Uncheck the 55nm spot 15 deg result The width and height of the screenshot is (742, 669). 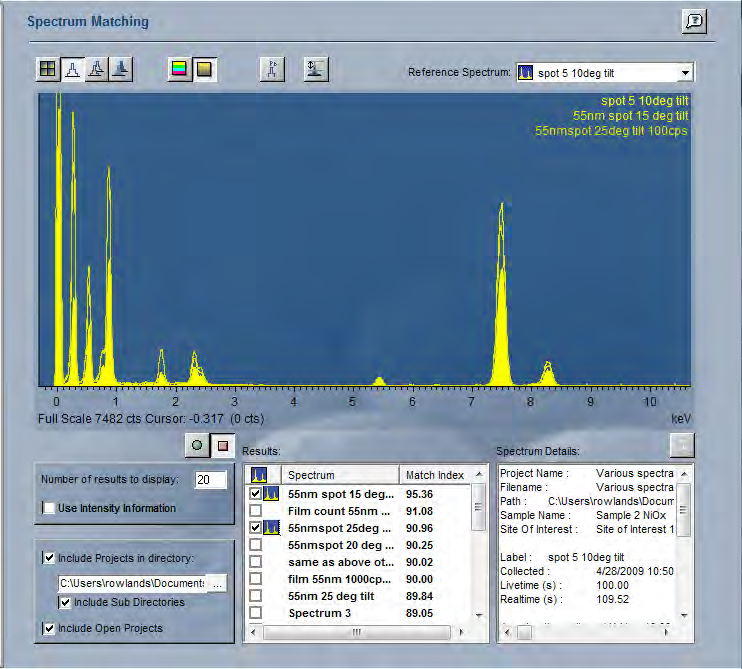pyautogui.click(x=256, y=494)
